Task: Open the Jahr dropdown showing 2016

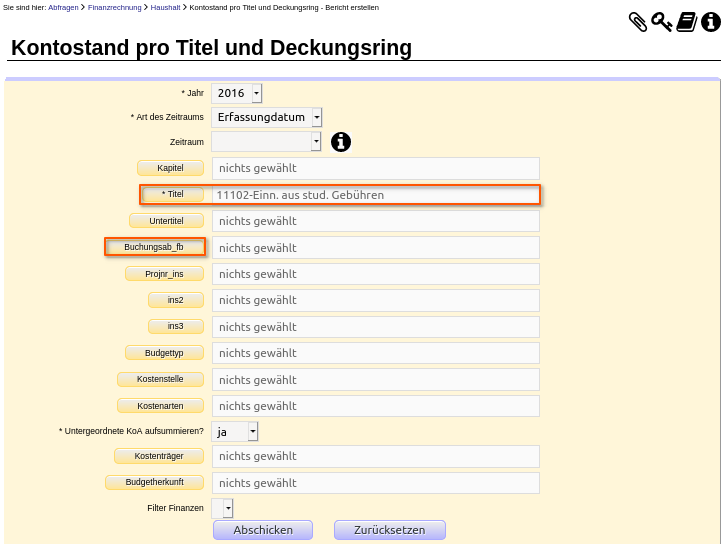Action: [237, 93]
